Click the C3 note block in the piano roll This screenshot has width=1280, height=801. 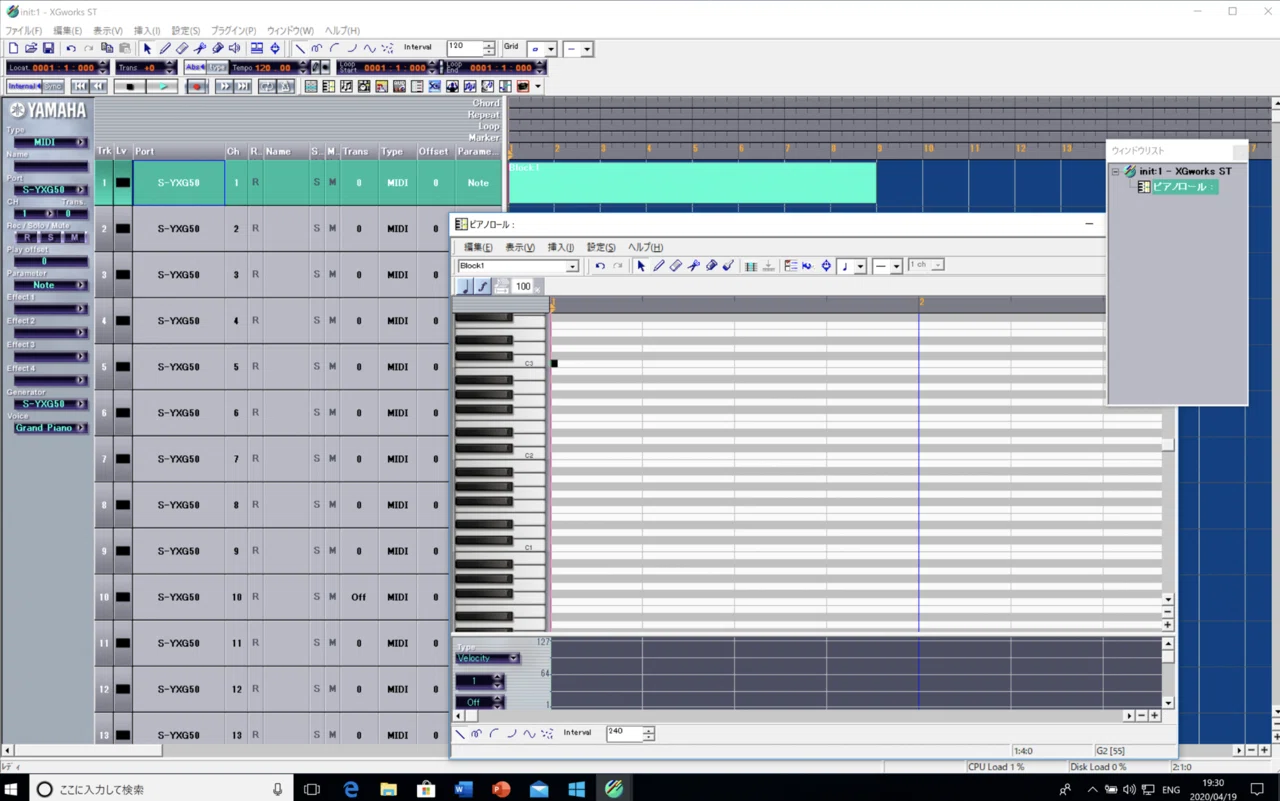click(x=554, y=363)
